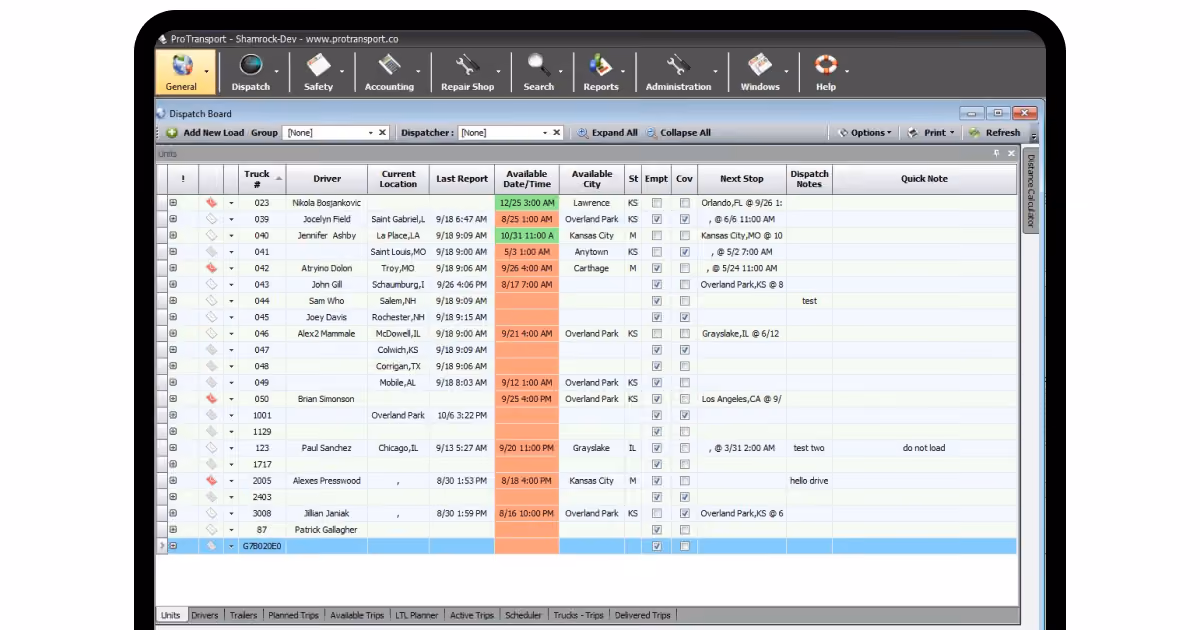Switch to the Trailers tab
Viewport: 1200px width, 630px height.
pos(242,616)
